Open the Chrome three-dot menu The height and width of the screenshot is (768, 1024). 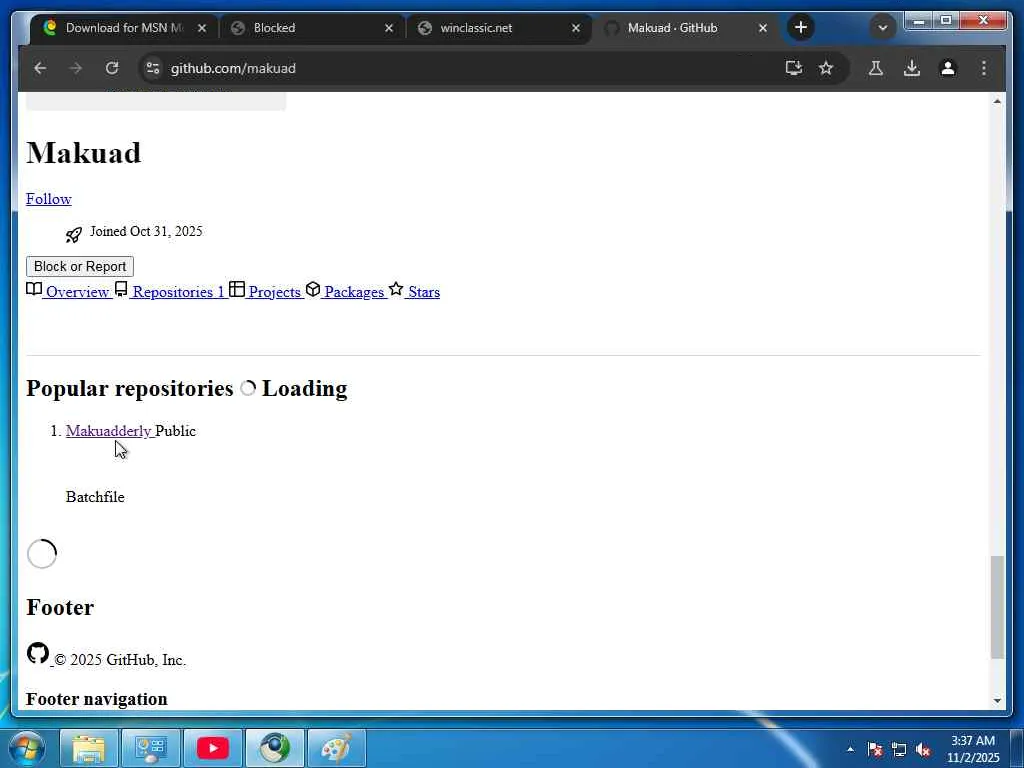point(984,68)
